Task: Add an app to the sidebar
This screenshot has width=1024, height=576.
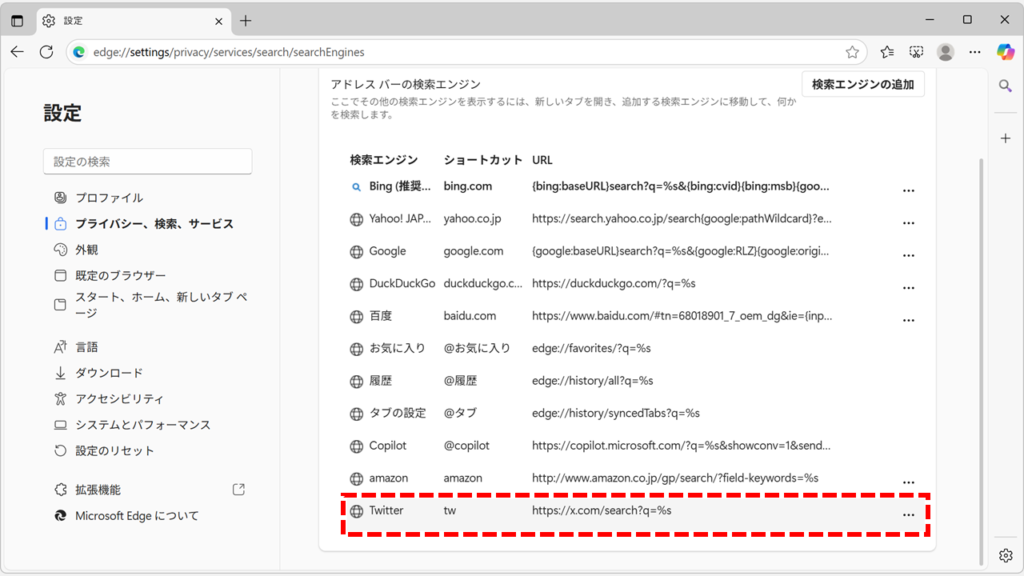Action: point(1005,138)
